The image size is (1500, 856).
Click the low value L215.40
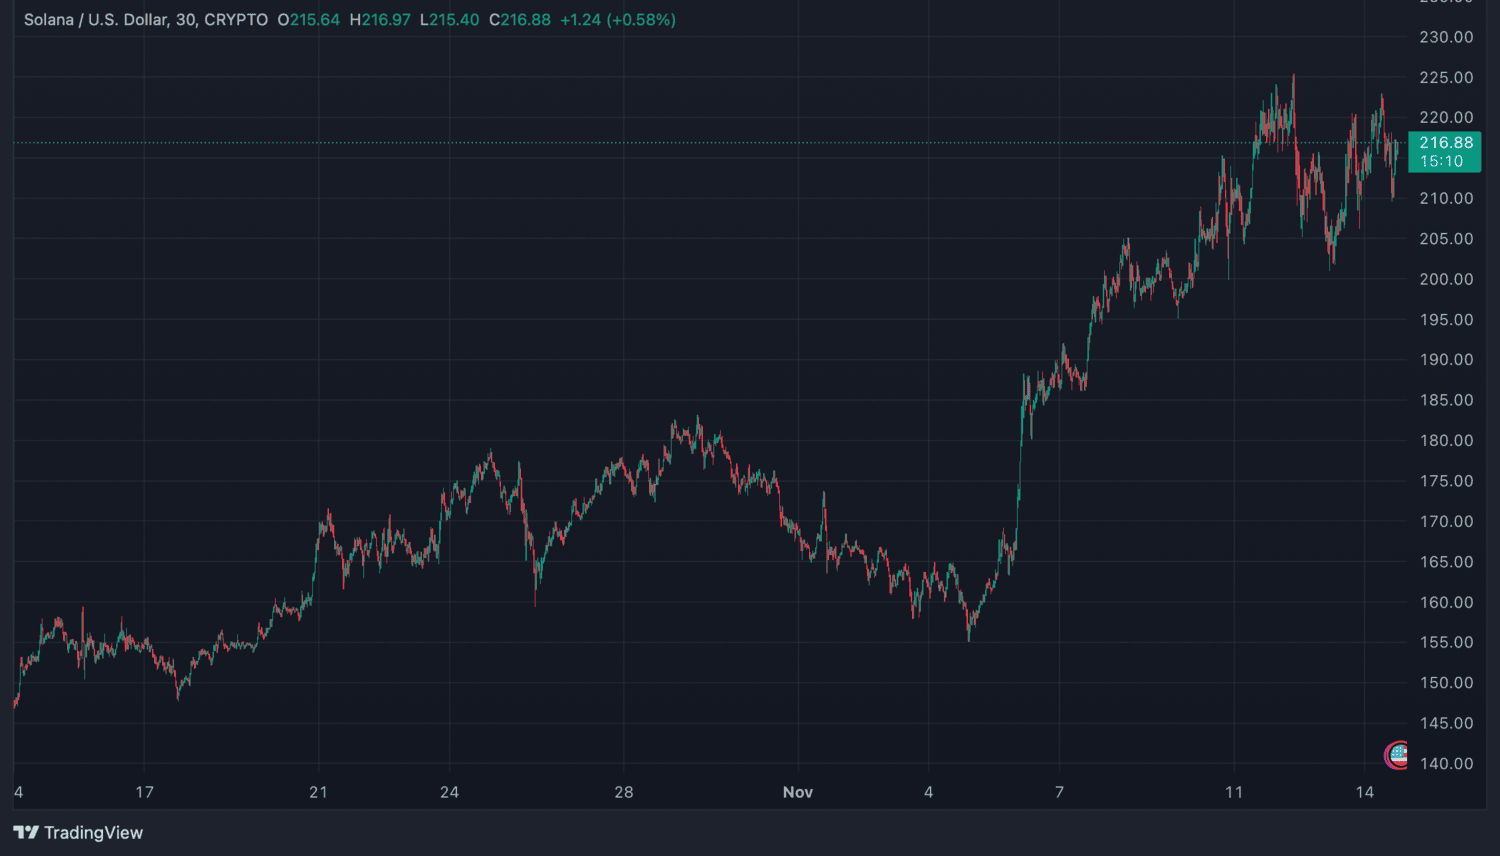click(450, 20)
